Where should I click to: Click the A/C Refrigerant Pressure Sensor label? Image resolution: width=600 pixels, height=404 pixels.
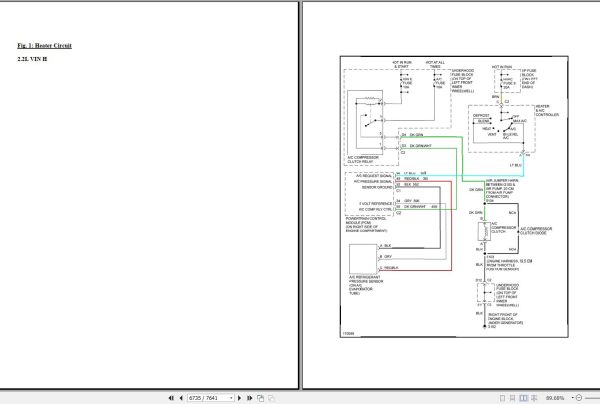(366, 285)
